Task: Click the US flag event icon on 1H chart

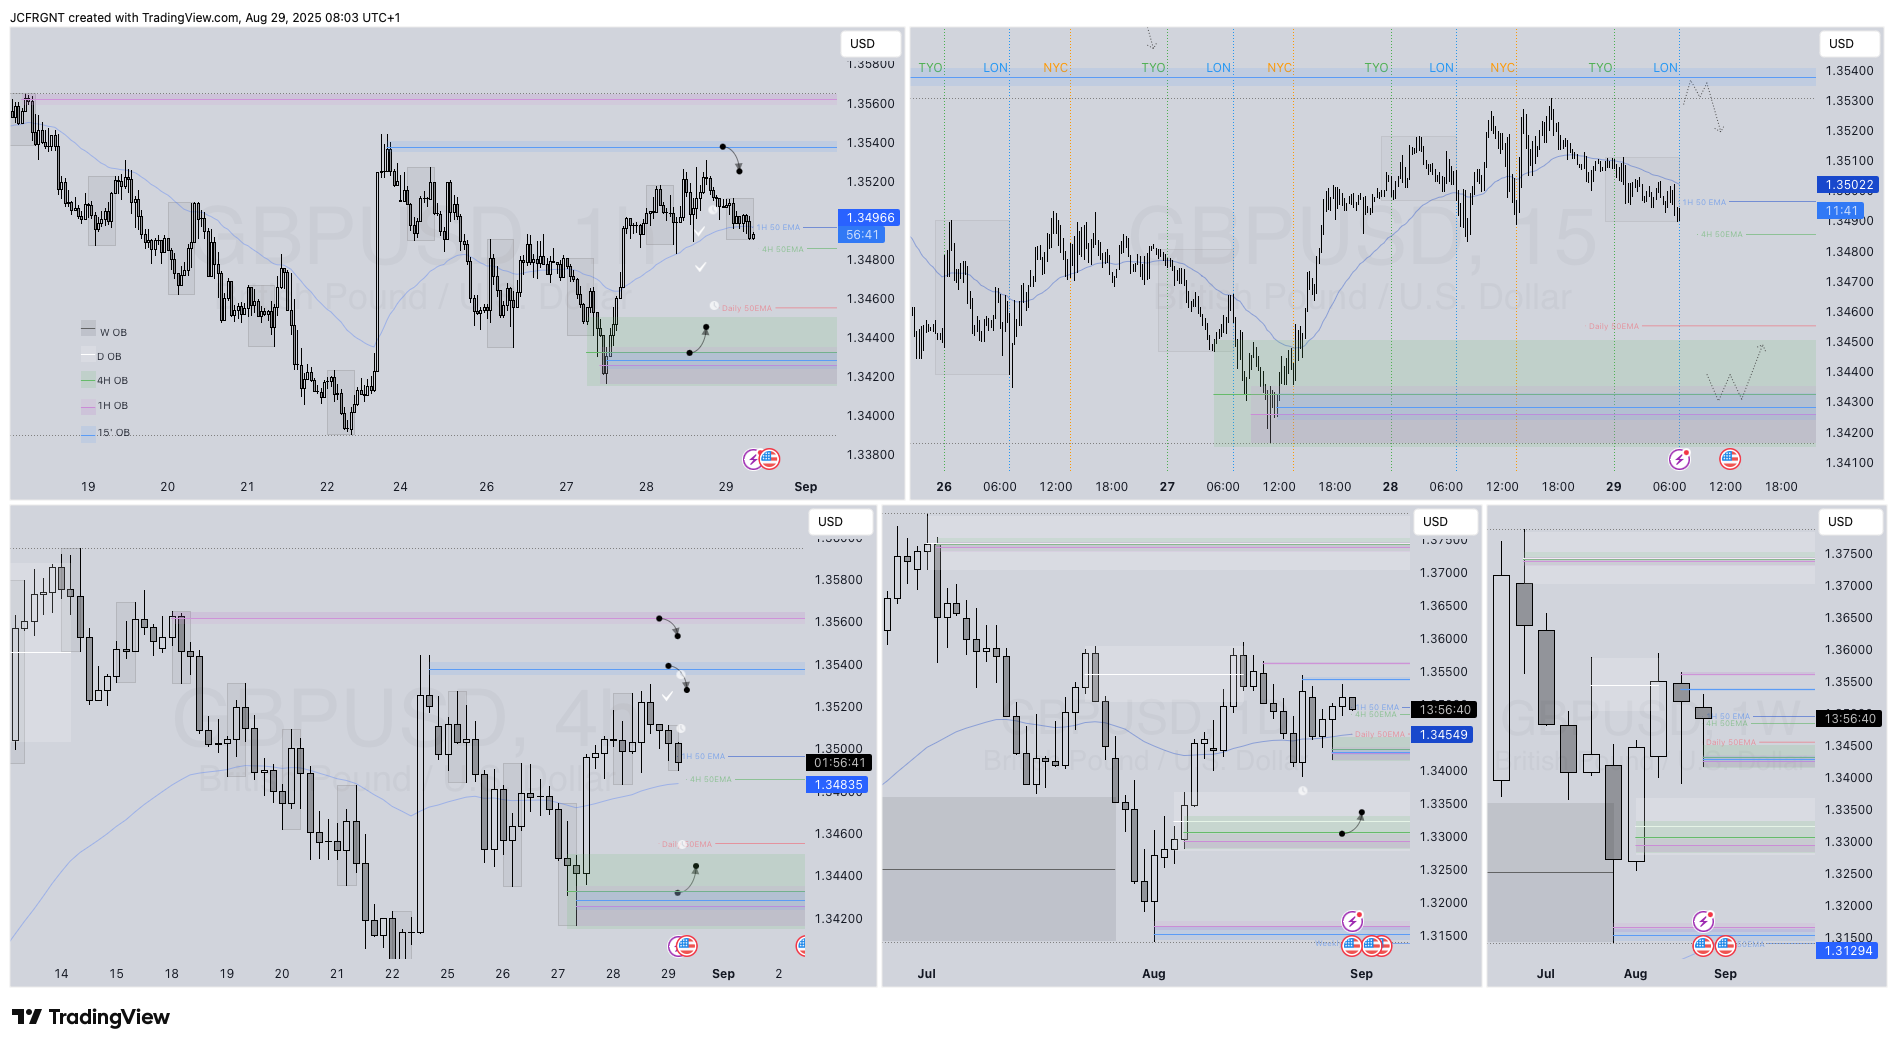Action: (x=769, y=459)
